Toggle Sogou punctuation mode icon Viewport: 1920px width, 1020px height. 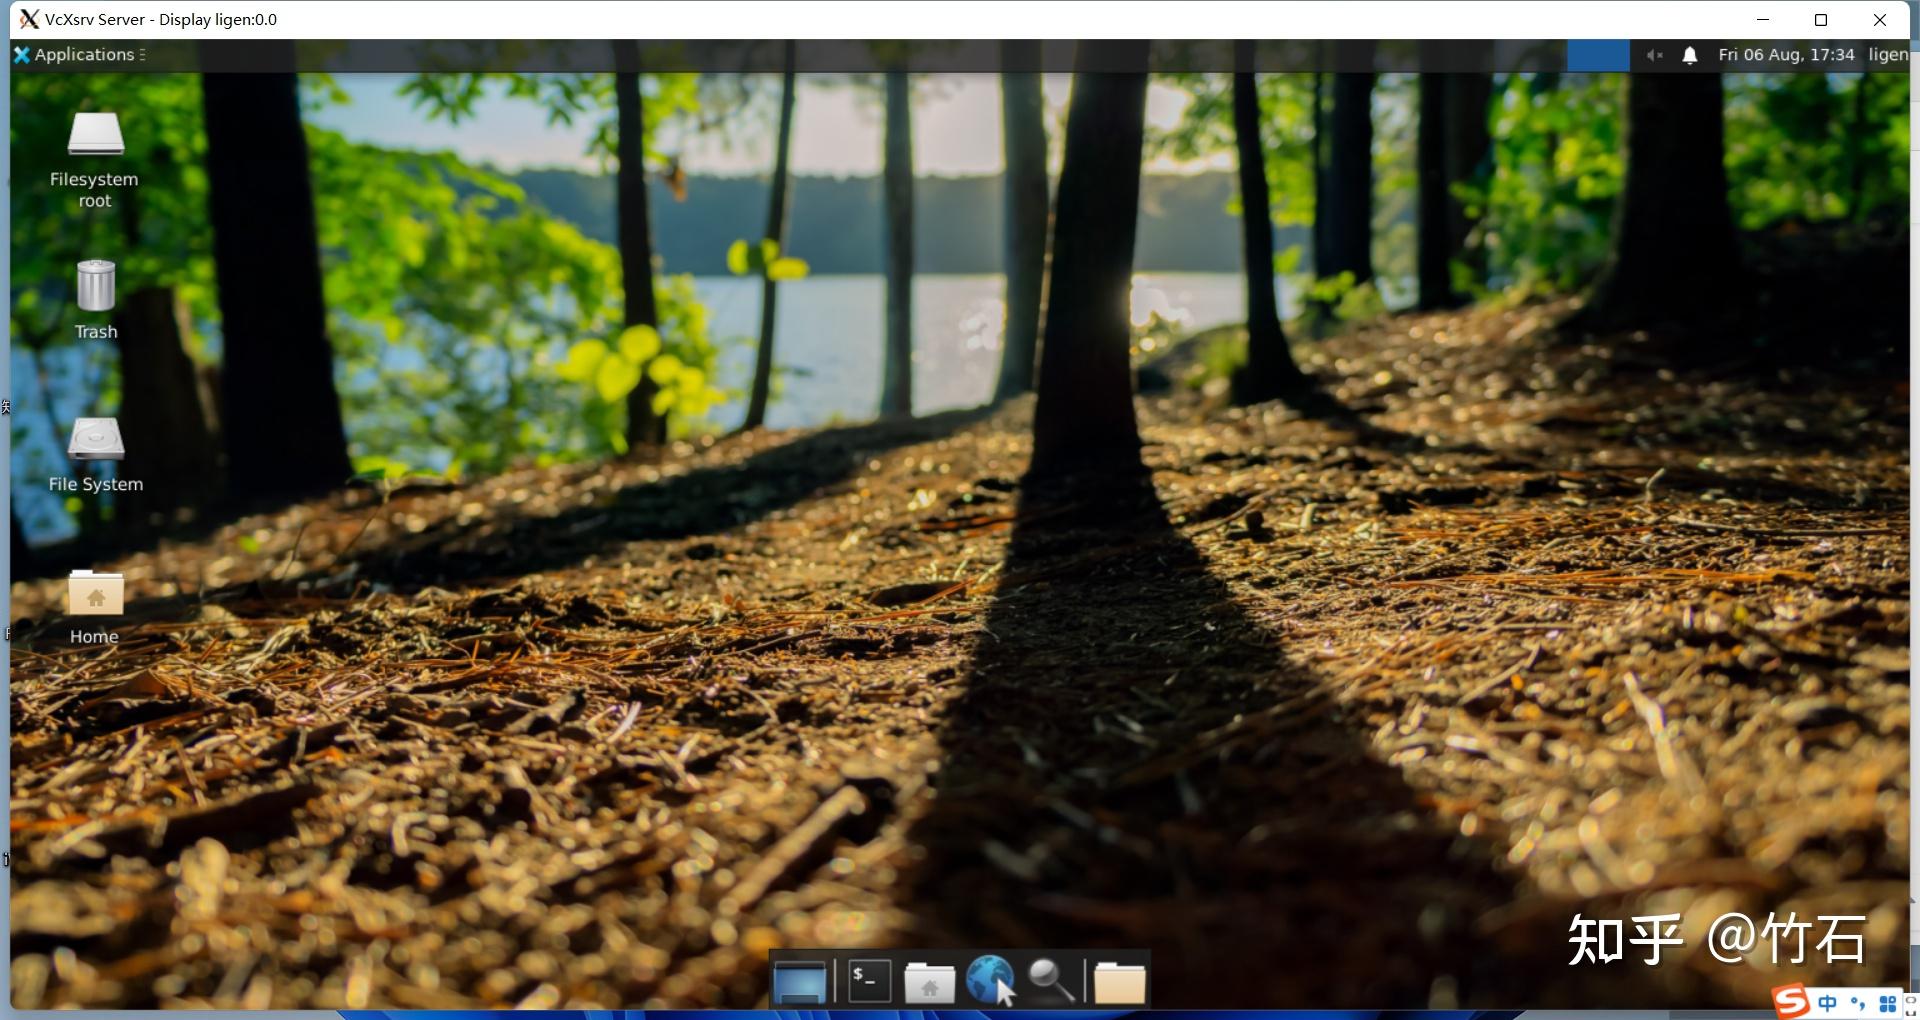coord(1858,1003)
